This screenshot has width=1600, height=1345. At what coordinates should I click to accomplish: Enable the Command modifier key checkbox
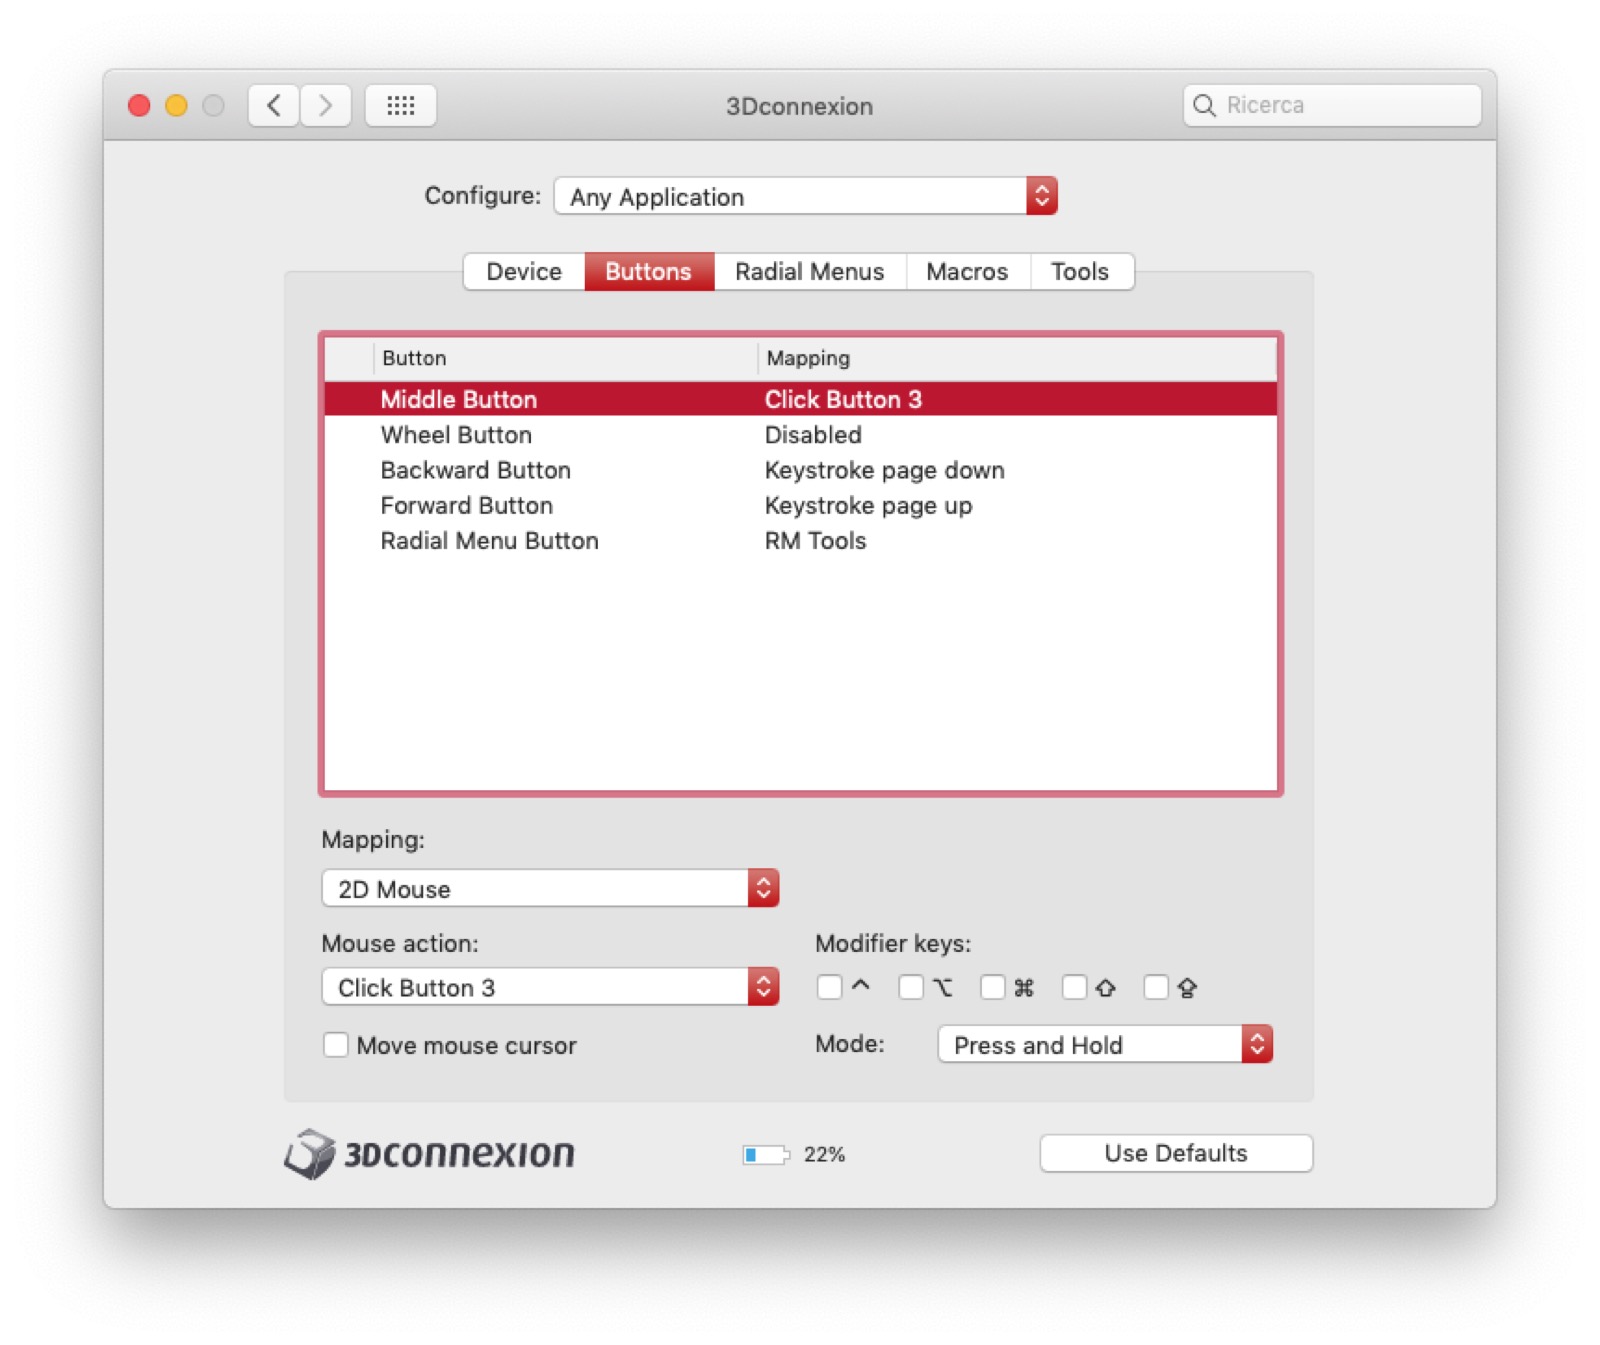pos(993,987)
